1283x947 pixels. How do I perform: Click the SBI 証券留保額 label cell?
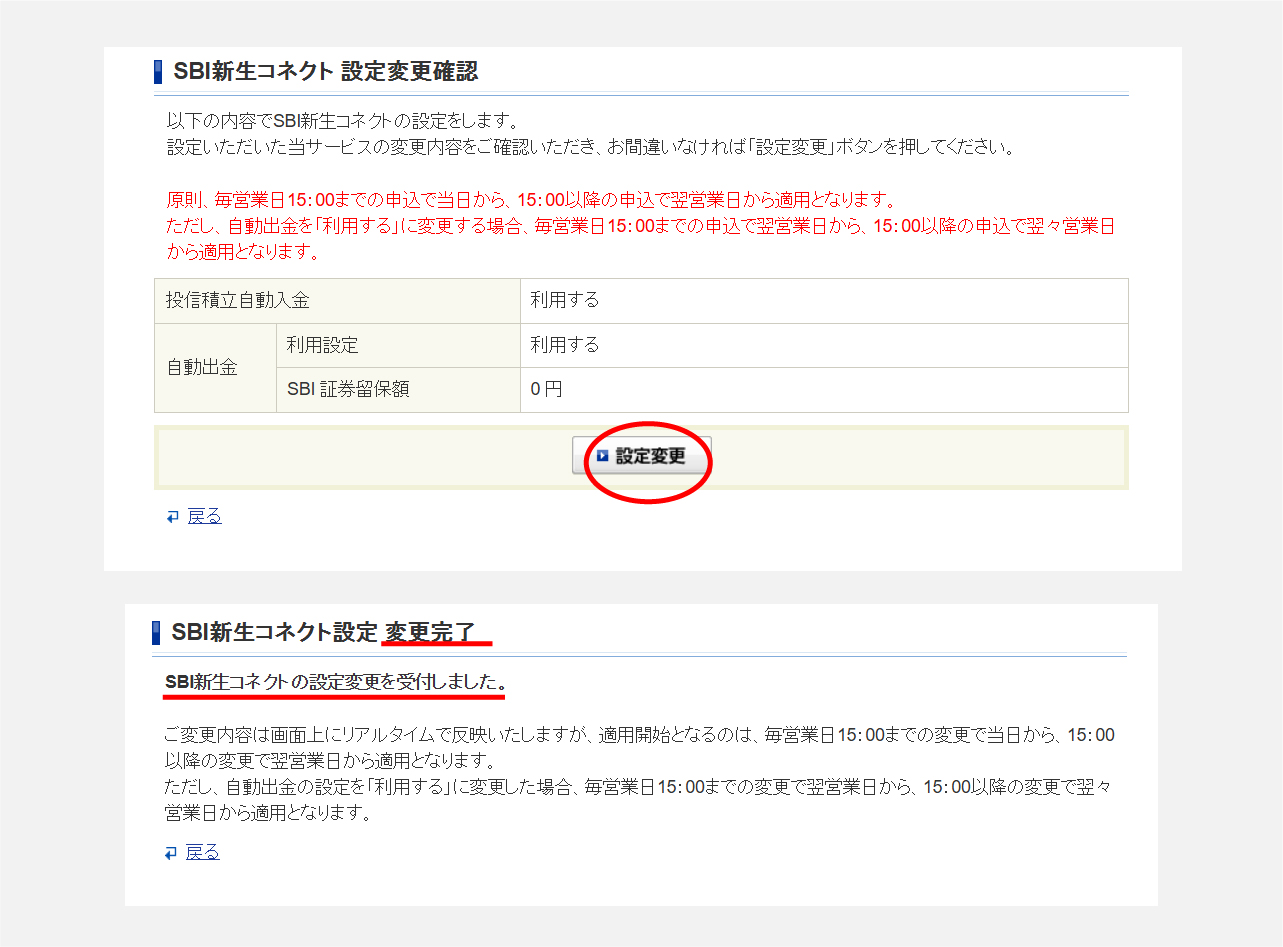click(x=348, y=390)
